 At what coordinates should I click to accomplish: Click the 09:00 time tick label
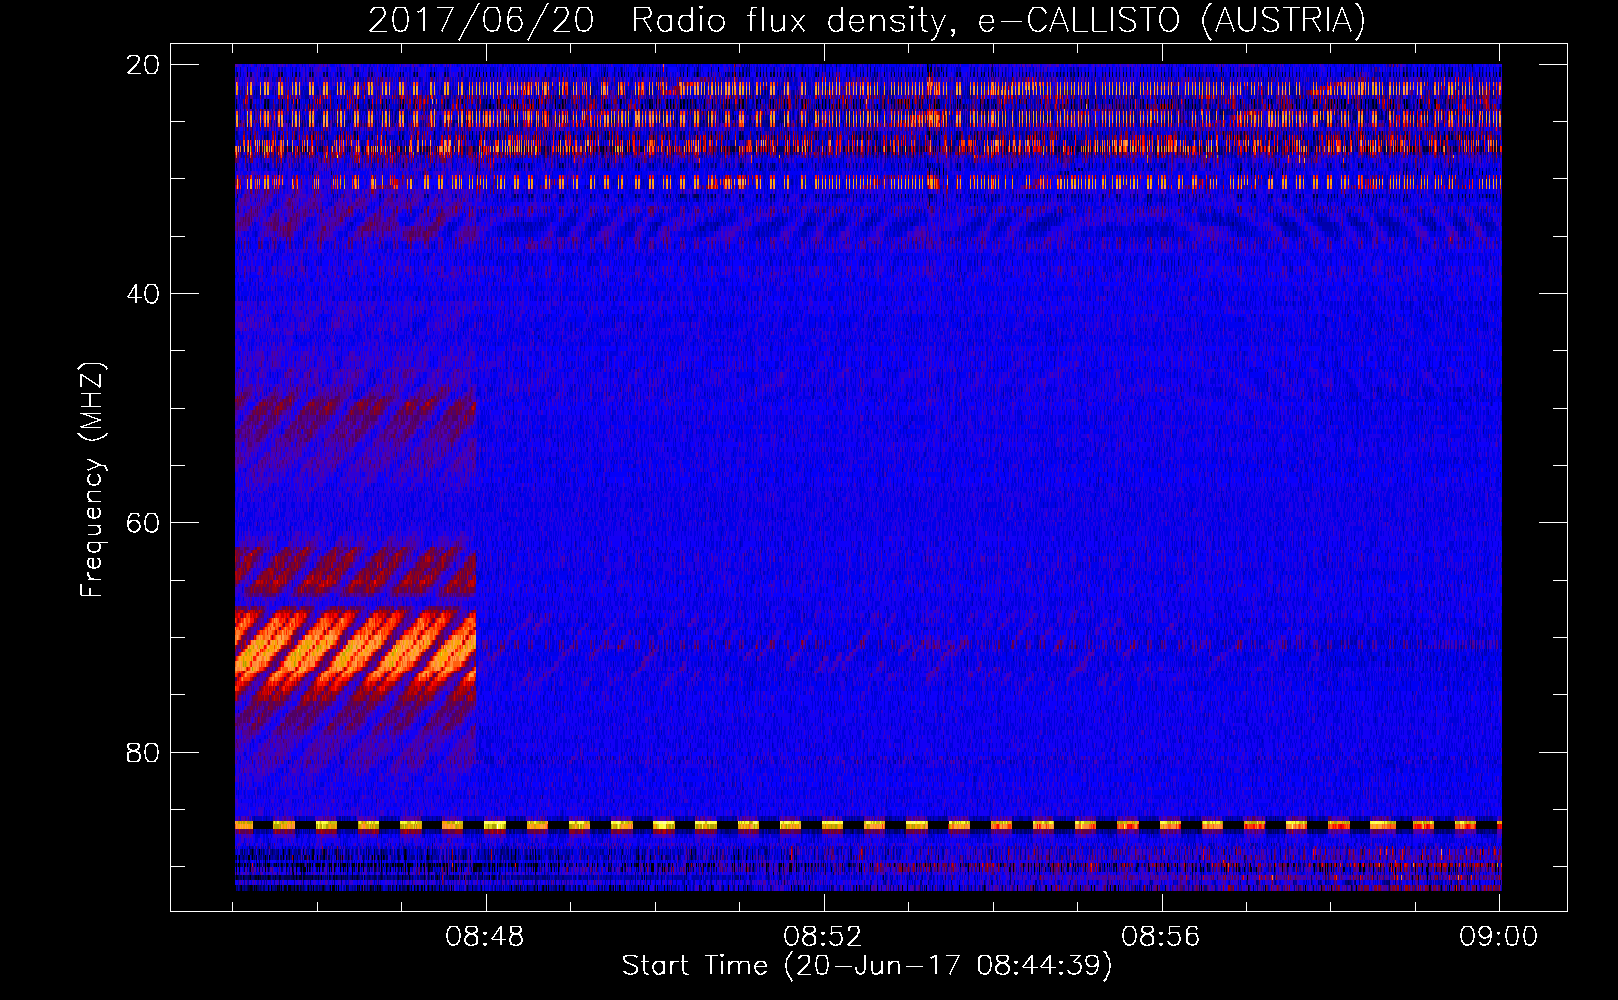click(x=1498, y=937)
